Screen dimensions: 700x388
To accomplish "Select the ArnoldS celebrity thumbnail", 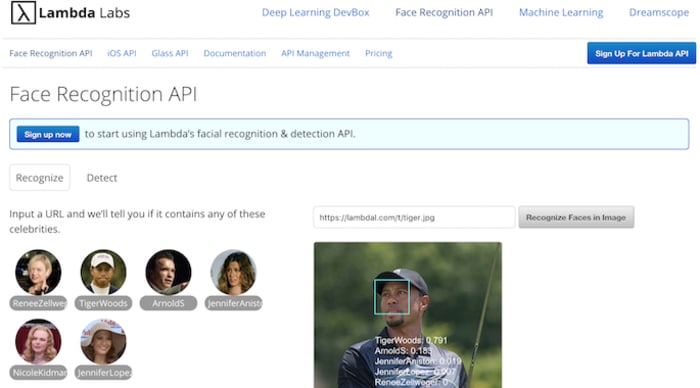I will click(168, 272).
